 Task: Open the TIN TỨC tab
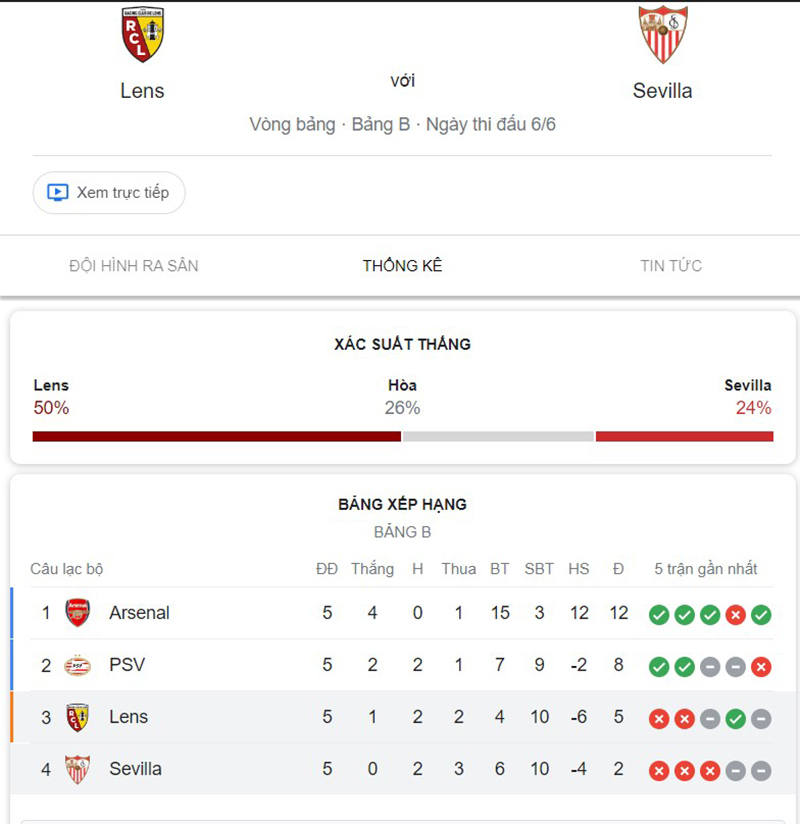(x=672, y=266)
